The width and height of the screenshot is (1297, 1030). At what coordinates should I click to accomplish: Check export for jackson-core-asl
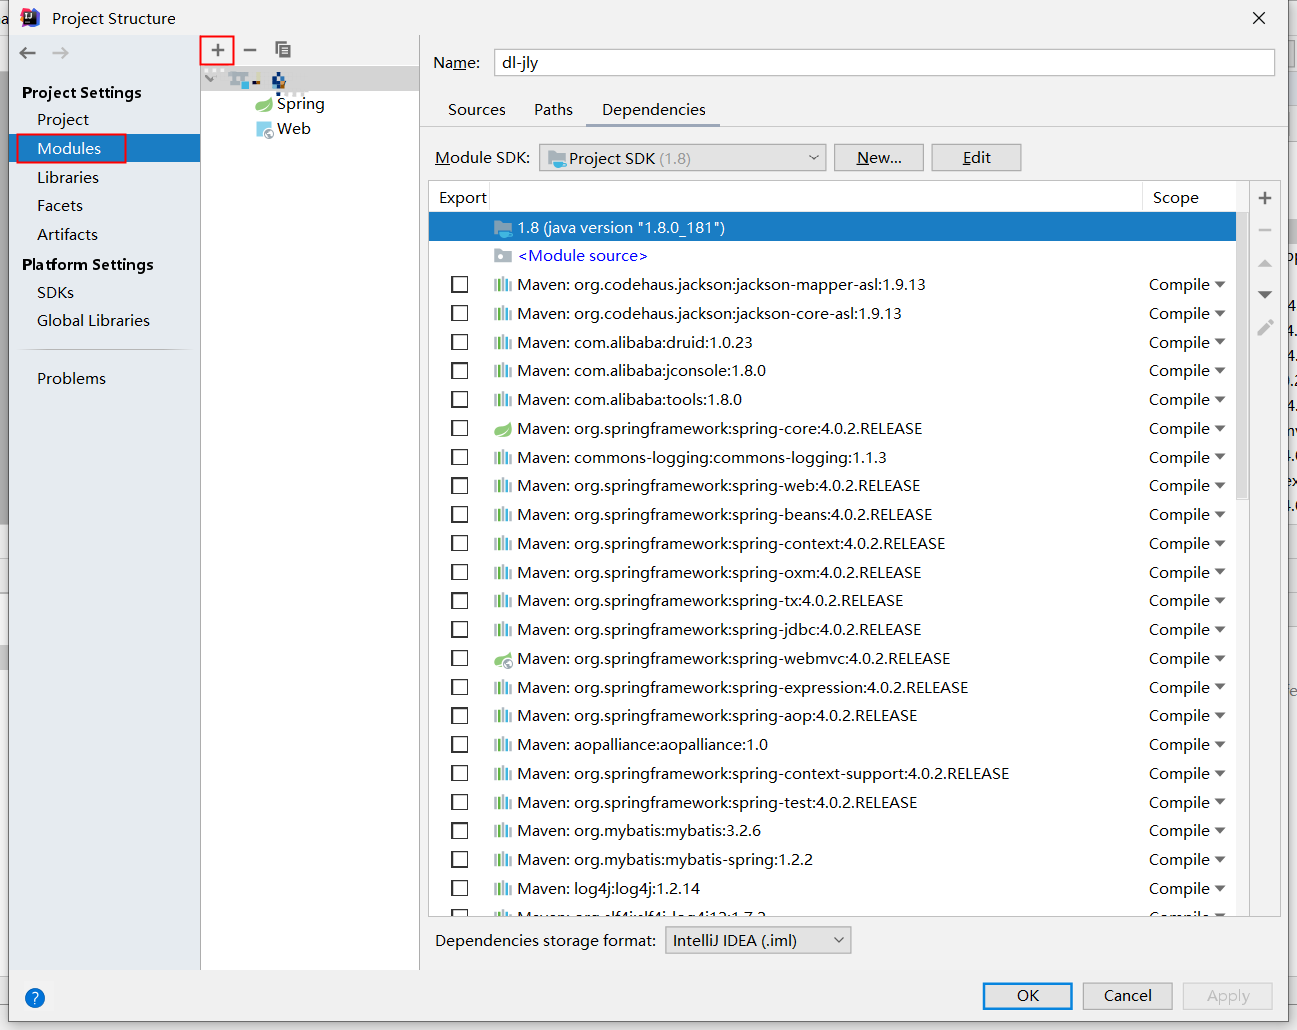coord(460,313)
